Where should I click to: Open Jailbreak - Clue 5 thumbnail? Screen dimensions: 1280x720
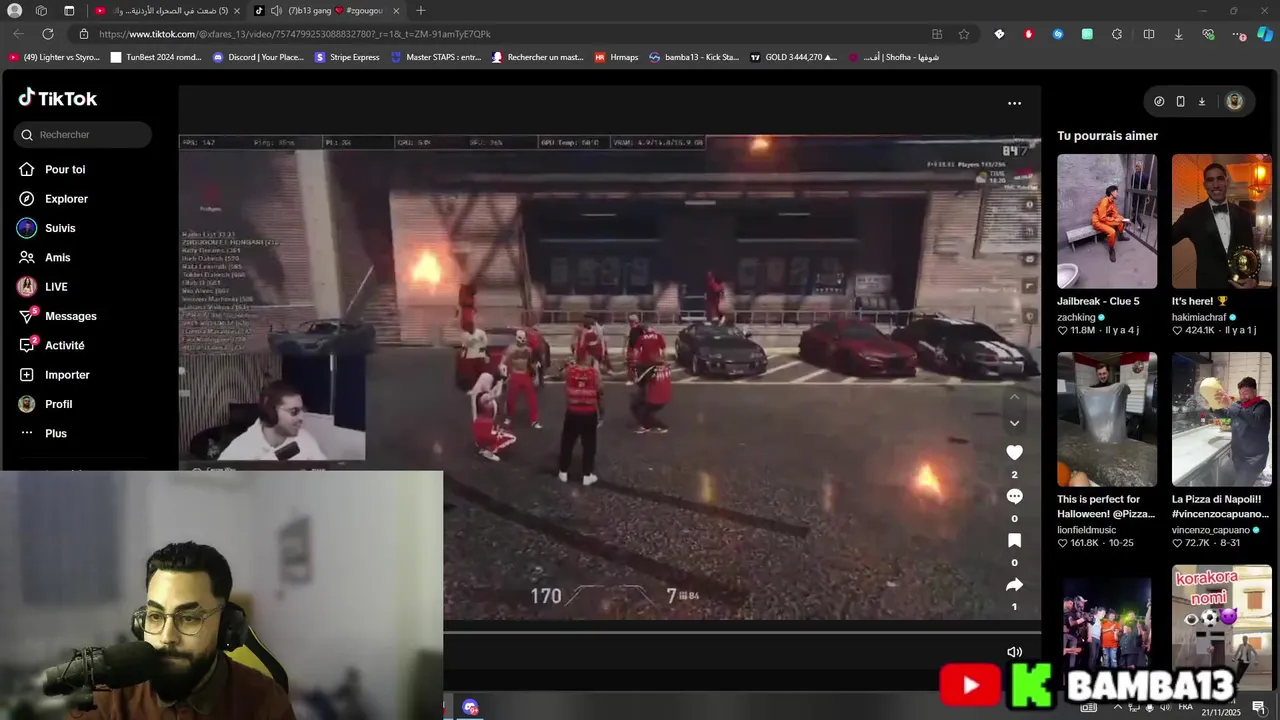pos(1107,221)
